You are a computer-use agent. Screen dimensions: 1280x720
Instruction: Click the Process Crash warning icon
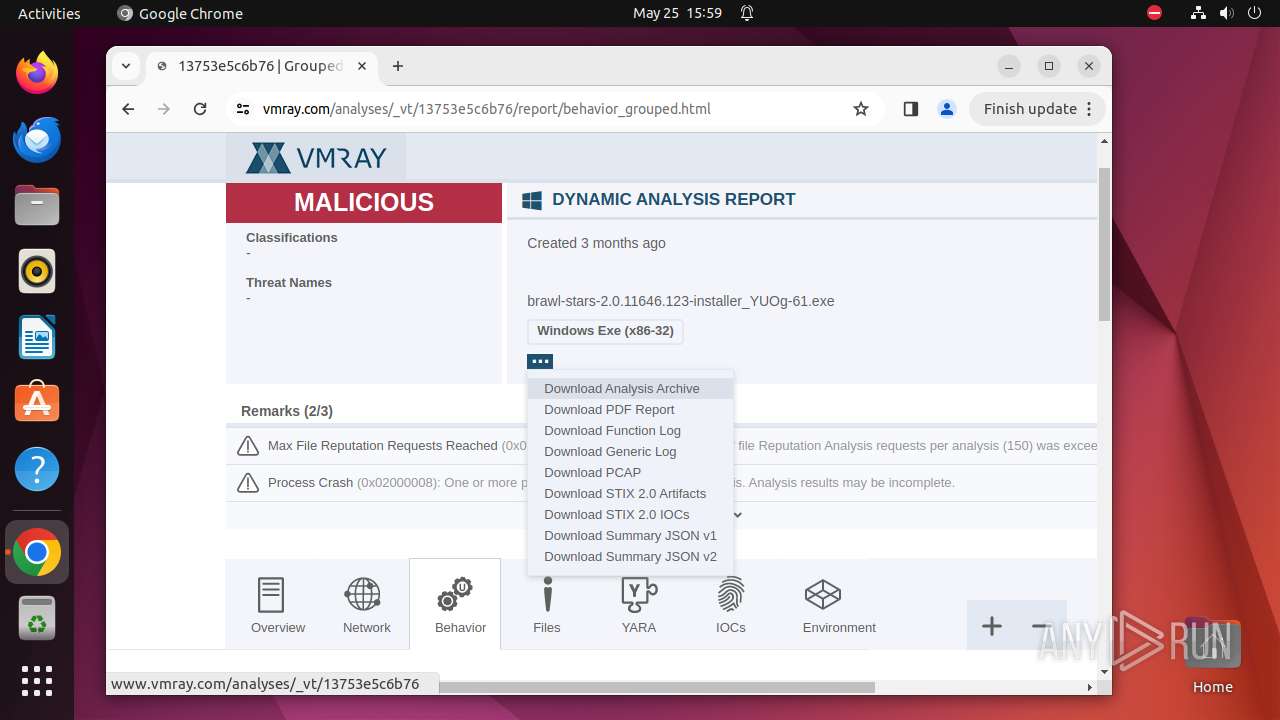point(248,483)
